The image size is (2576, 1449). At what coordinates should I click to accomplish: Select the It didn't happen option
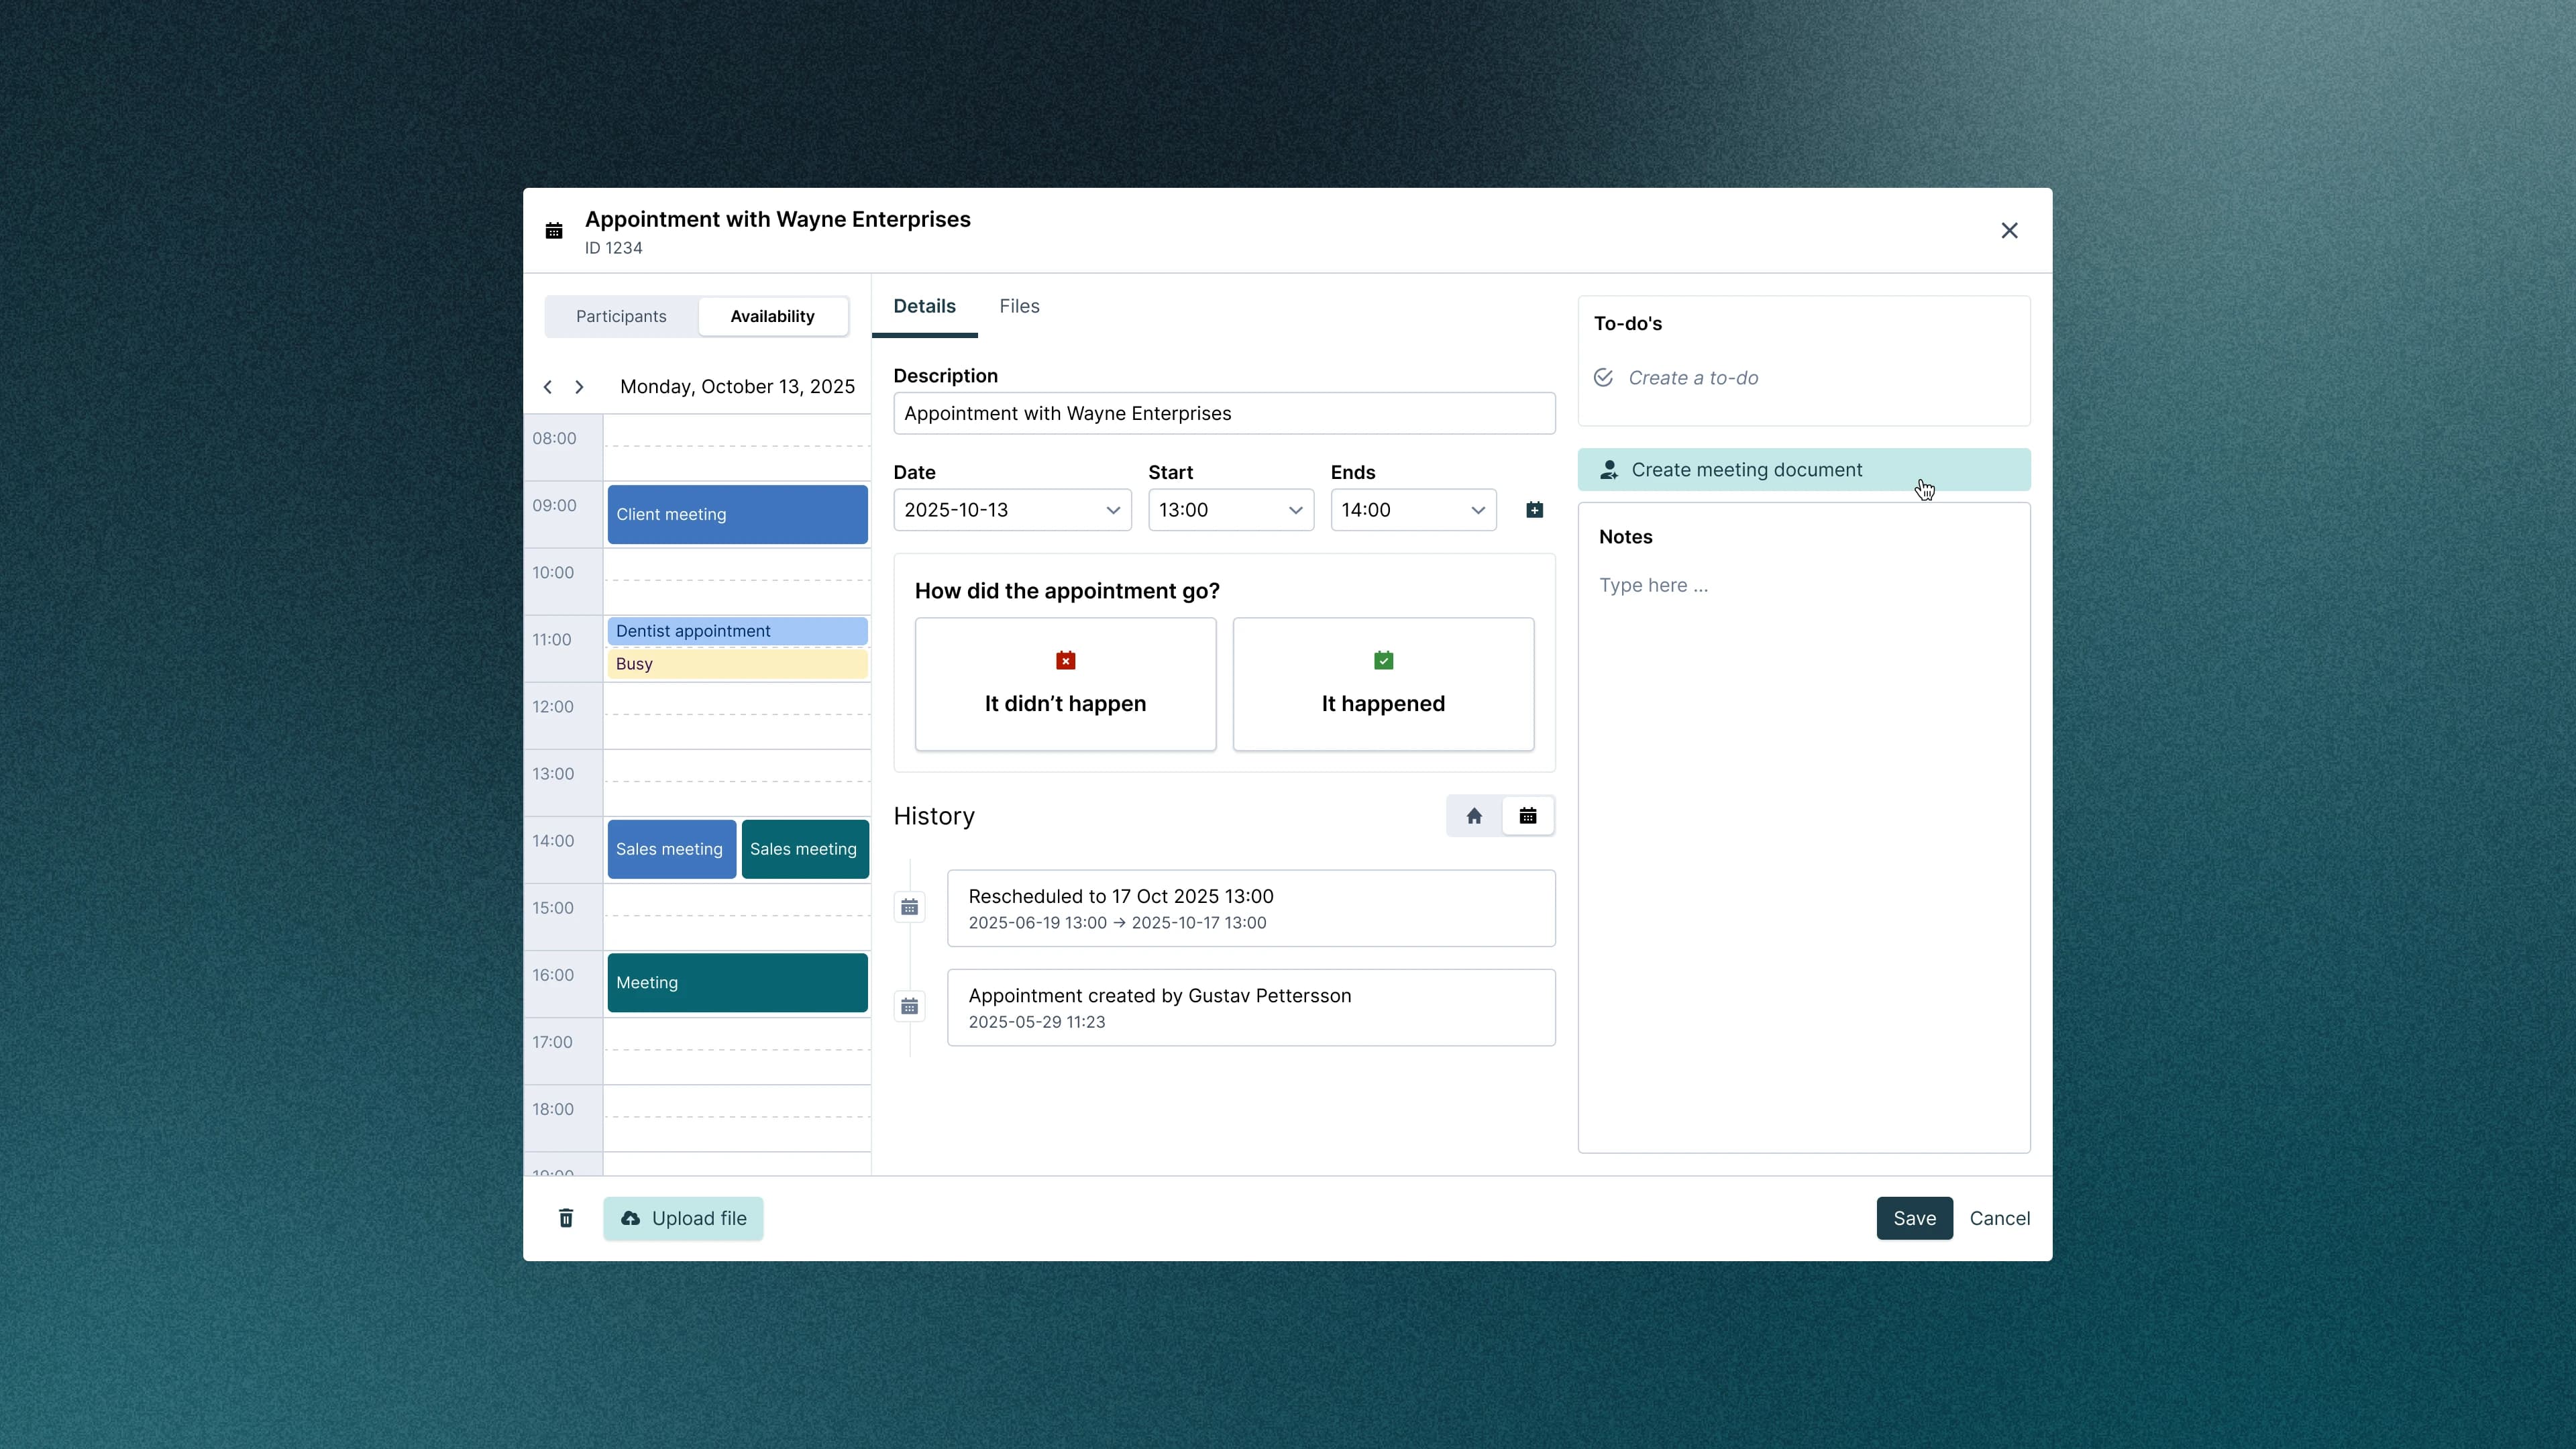(1064, 684)
